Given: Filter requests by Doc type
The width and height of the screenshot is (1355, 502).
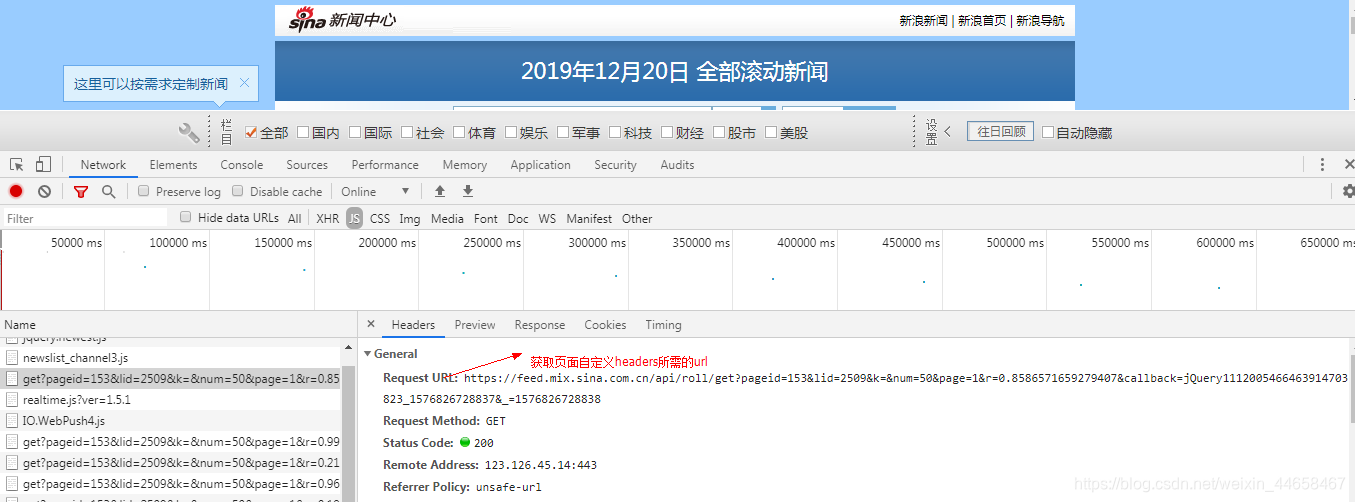Looking at the screenshot, I should [x=518, y=218].
